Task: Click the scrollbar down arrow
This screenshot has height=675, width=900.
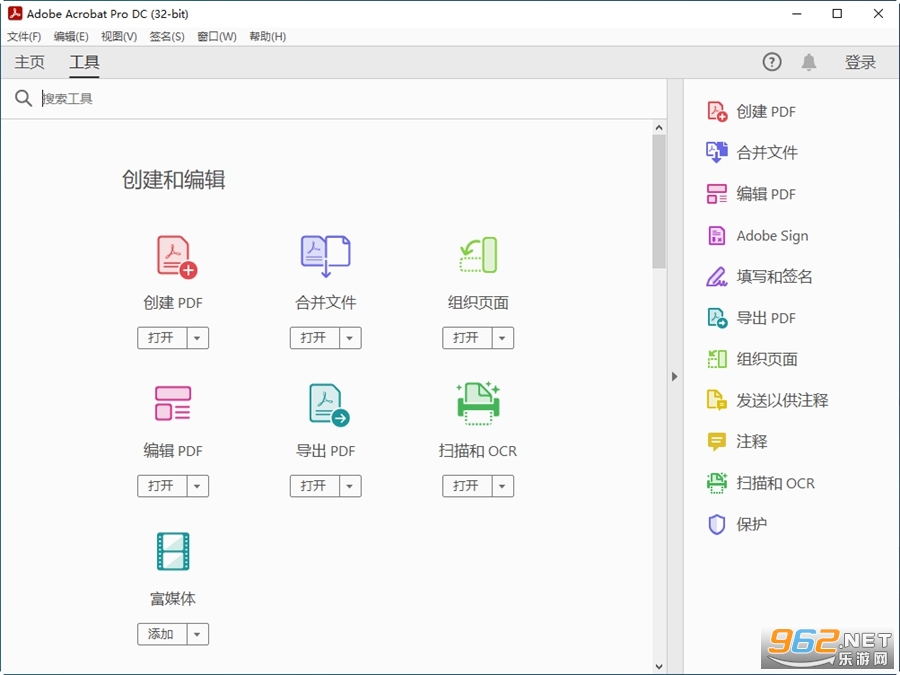Action: tap(659, 666)
